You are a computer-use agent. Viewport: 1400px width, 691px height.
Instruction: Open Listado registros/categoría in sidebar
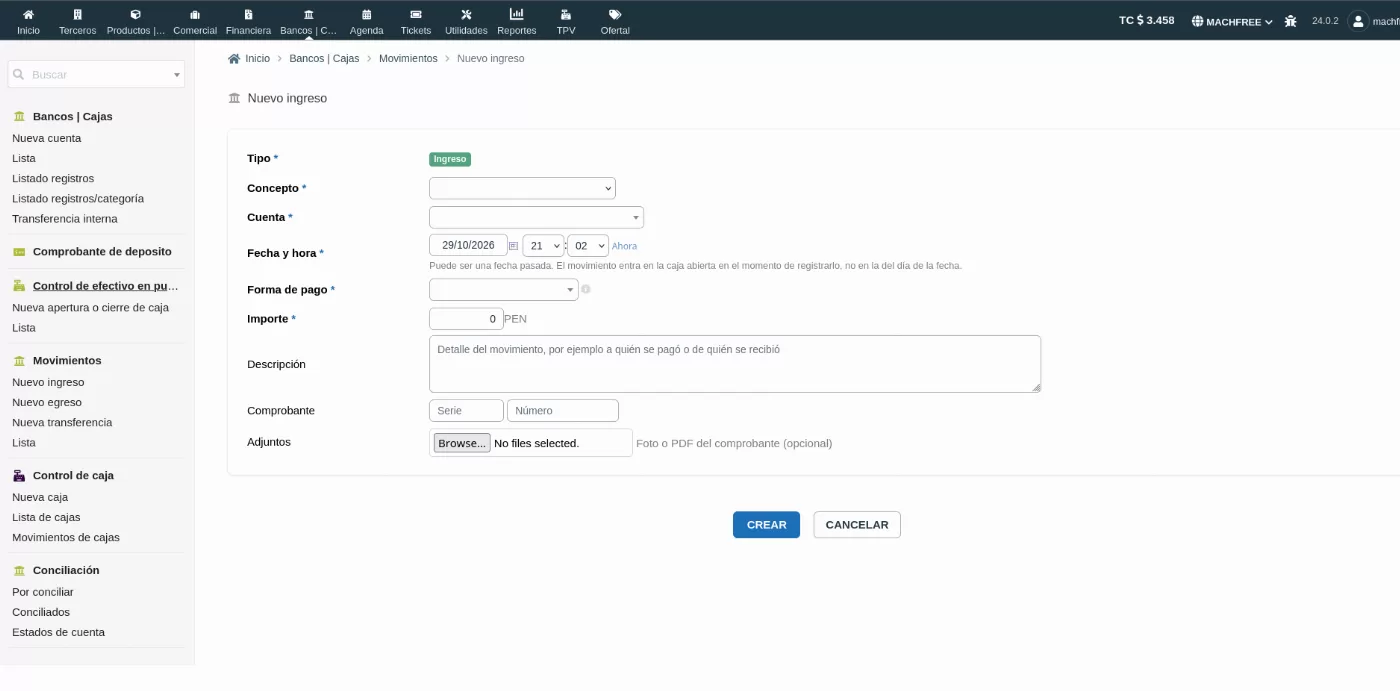point(78,198)
